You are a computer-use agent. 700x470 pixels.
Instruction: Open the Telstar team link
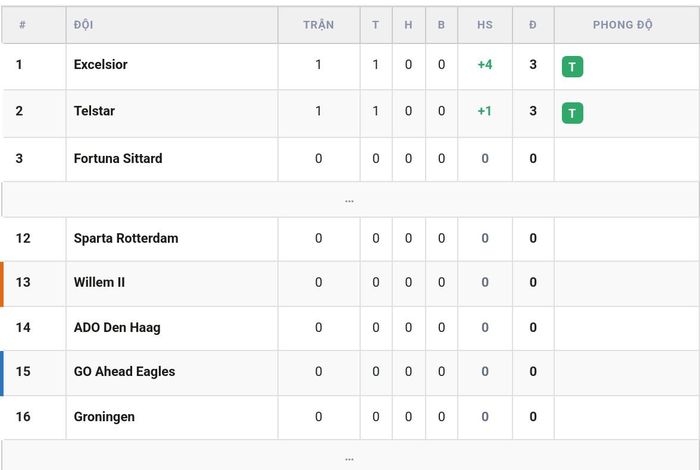(x=94, y=111)
